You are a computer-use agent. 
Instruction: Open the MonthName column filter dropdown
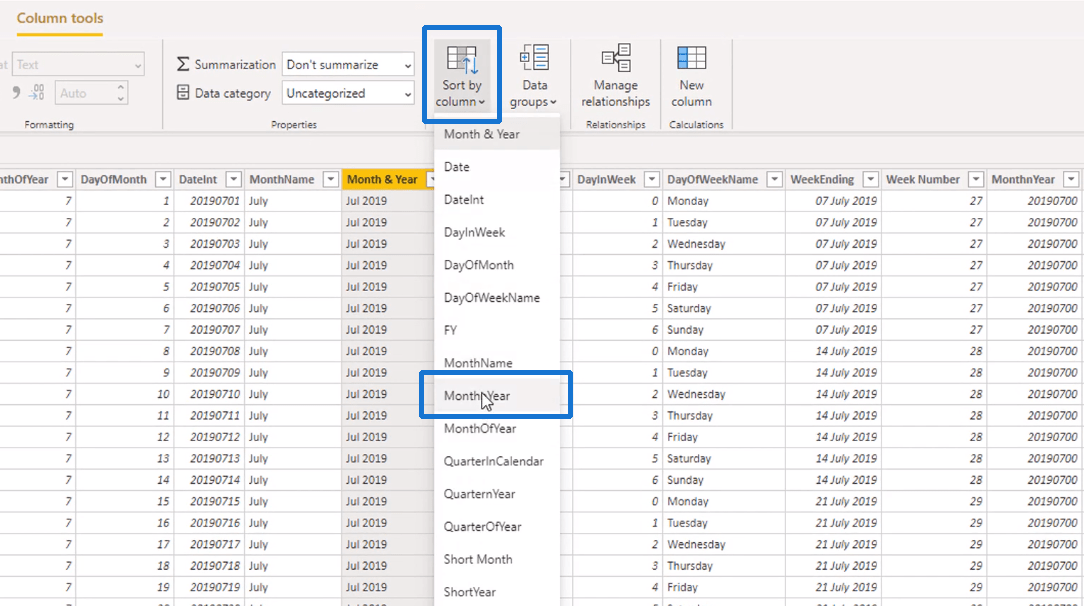[x=330, y=180]
